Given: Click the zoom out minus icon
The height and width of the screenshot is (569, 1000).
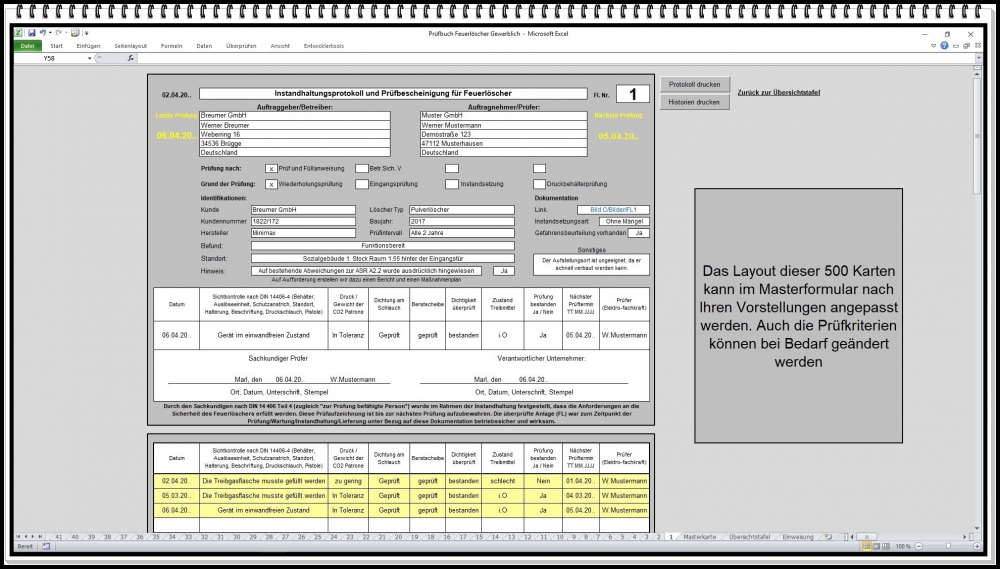Looking at the screenshot, I should point(918,546).
